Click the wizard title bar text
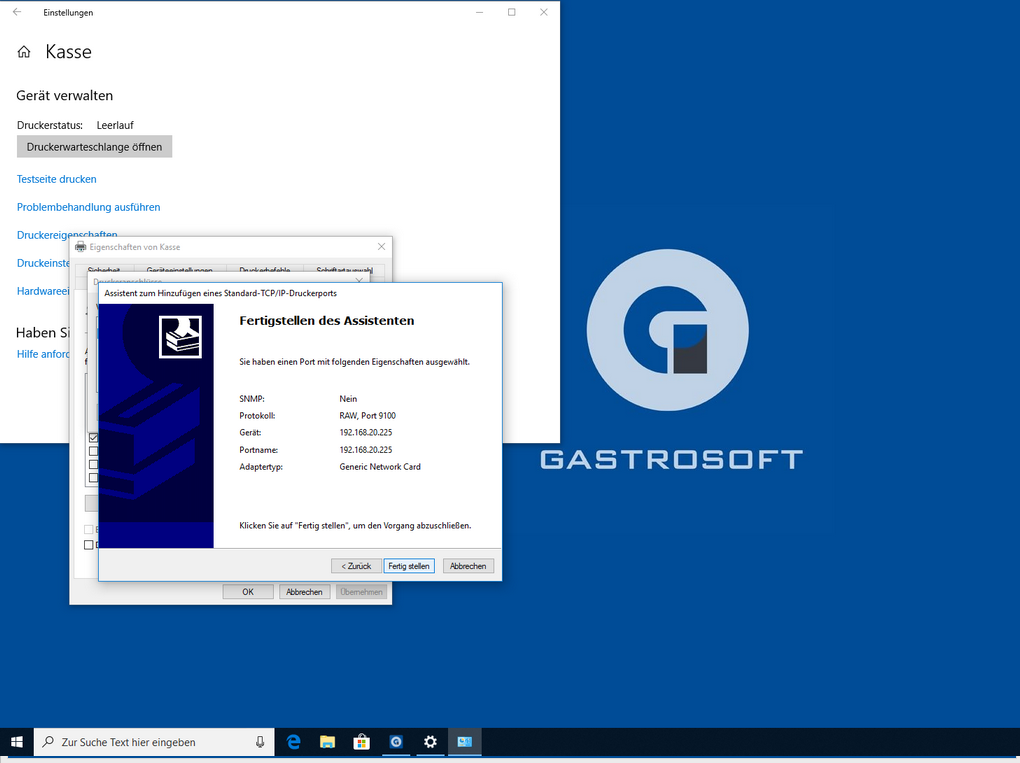Screen dimensions: 1020x763 click(x=221, y=293)
